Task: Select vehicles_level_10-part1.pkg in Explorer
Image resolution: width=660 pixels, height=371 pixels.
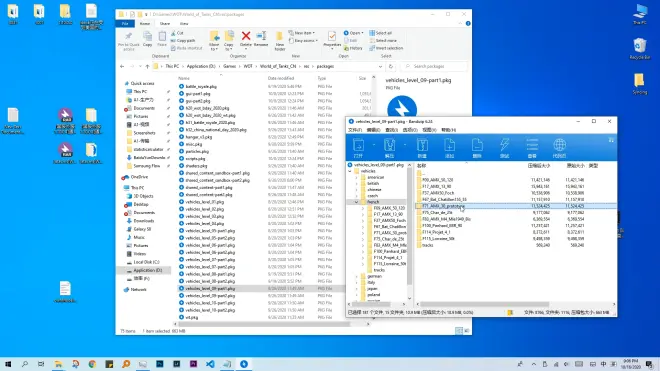Action: click(210, 303)
